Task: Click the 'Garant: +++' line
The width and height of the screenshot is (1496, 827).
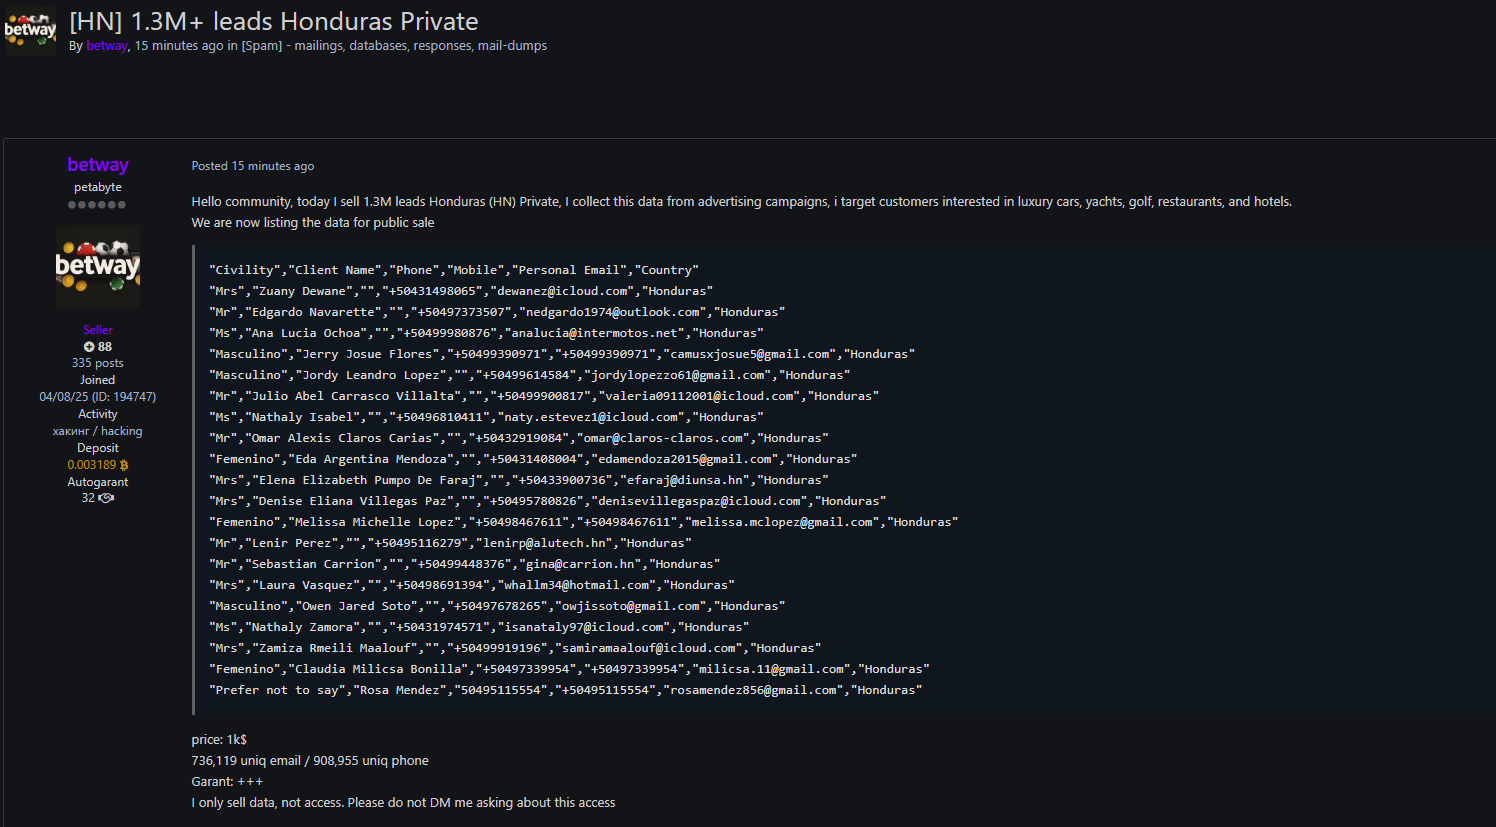Action: coord(227,782)
